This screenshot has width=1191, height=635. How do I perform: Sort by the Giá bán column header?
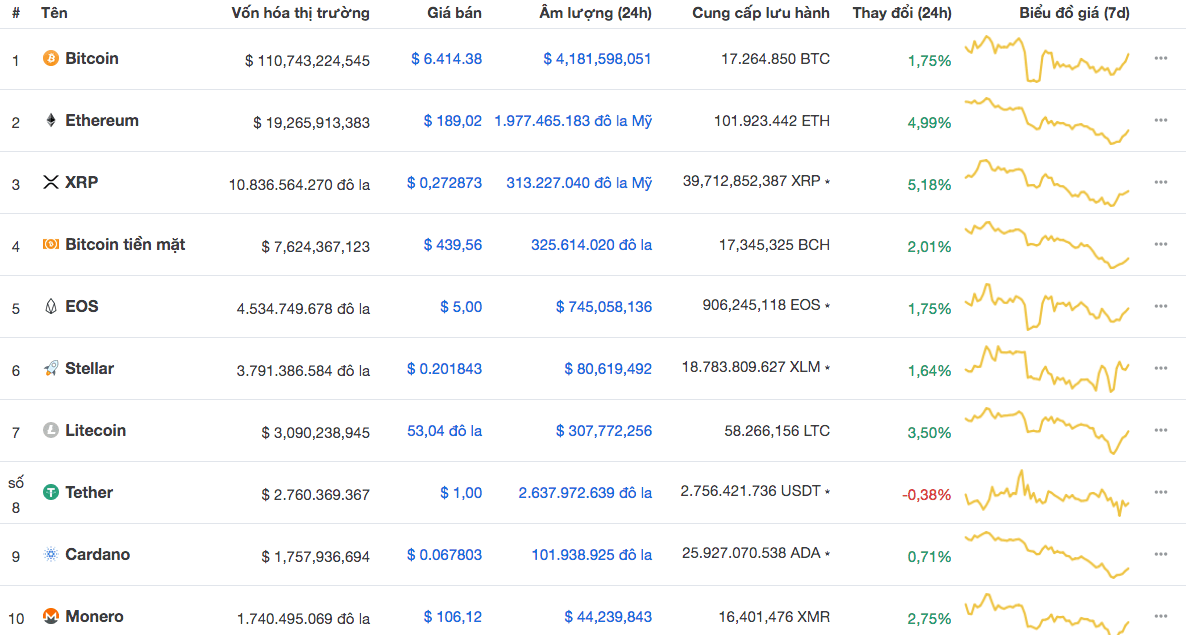tap(454, 13)
